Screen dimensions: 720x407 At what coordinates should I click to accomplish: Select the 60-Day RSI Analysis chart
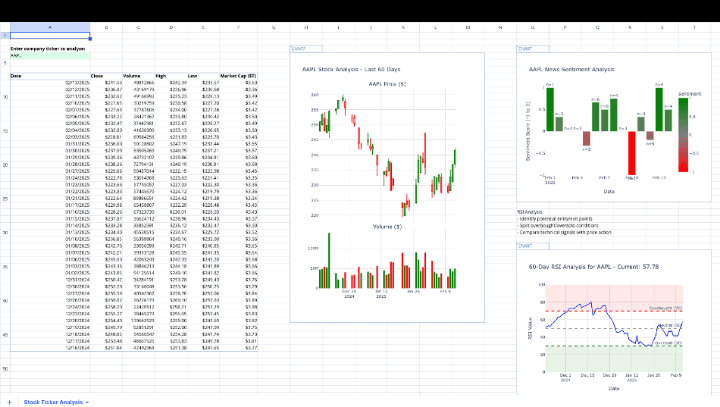click(614, 322)
